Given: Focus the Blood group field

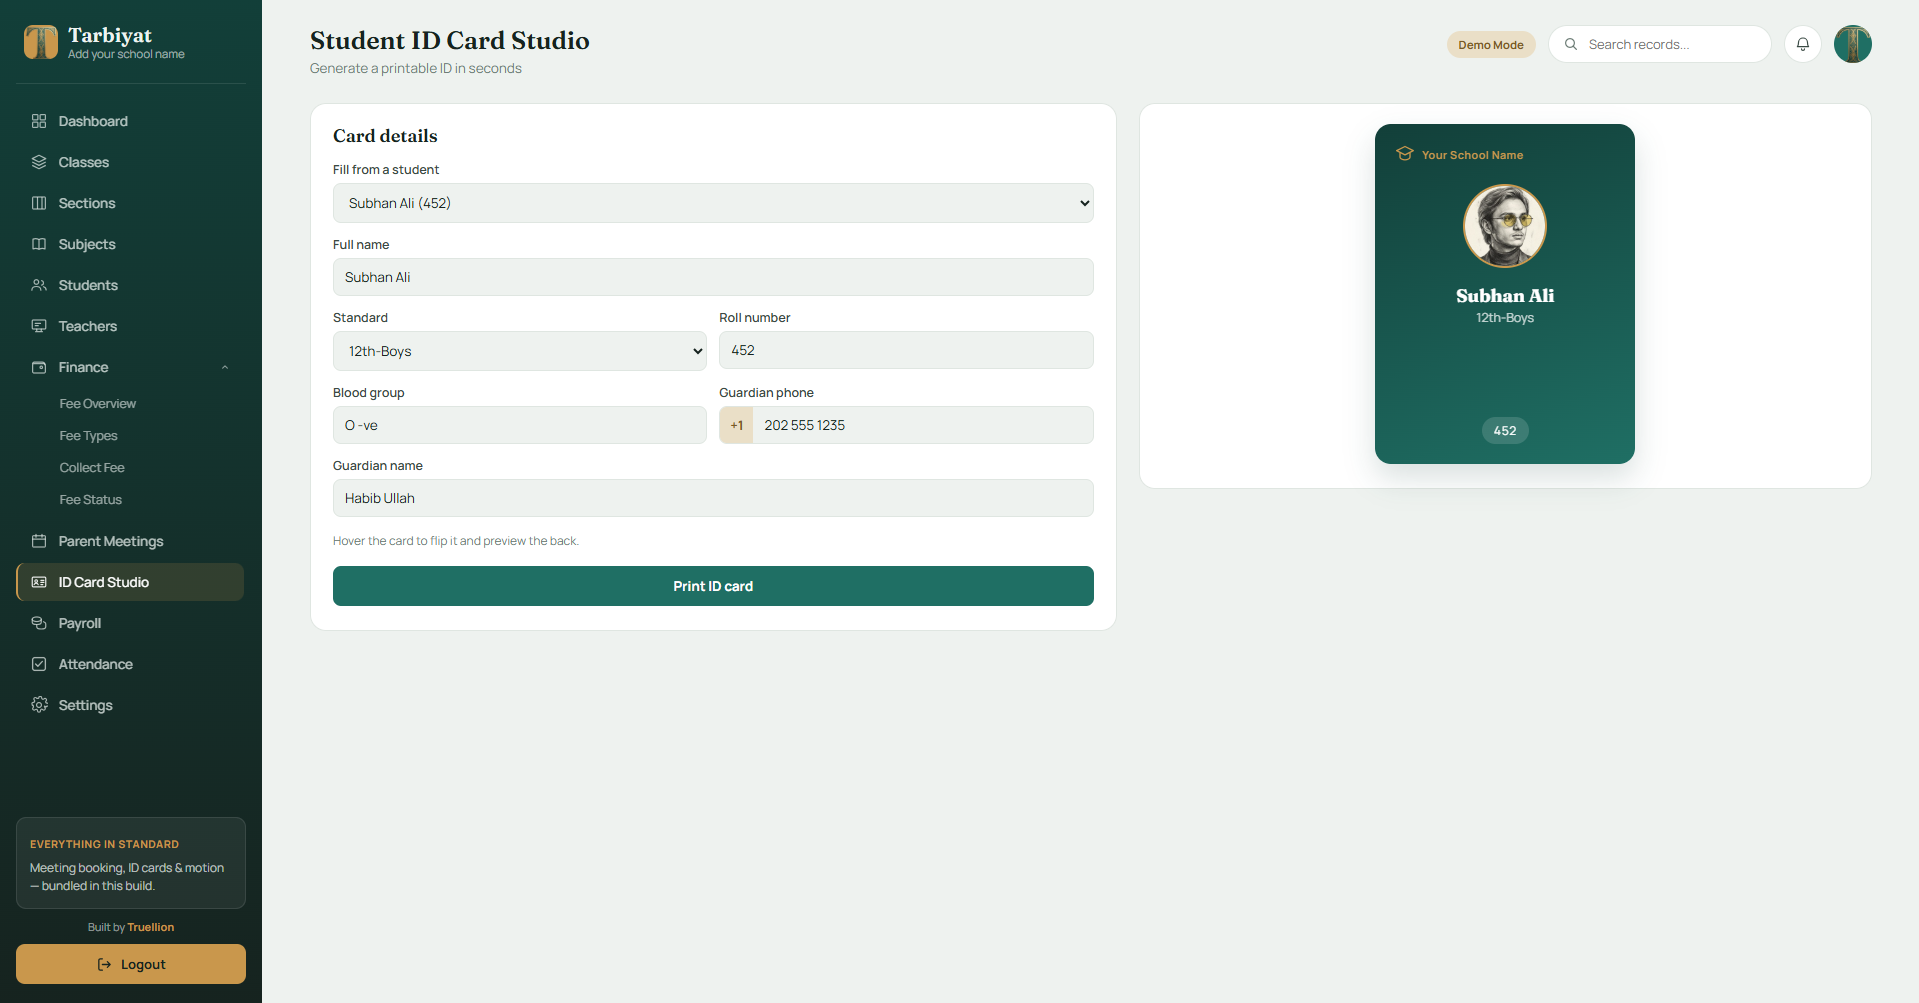Looking at the screenshot, I should [520, 425].
